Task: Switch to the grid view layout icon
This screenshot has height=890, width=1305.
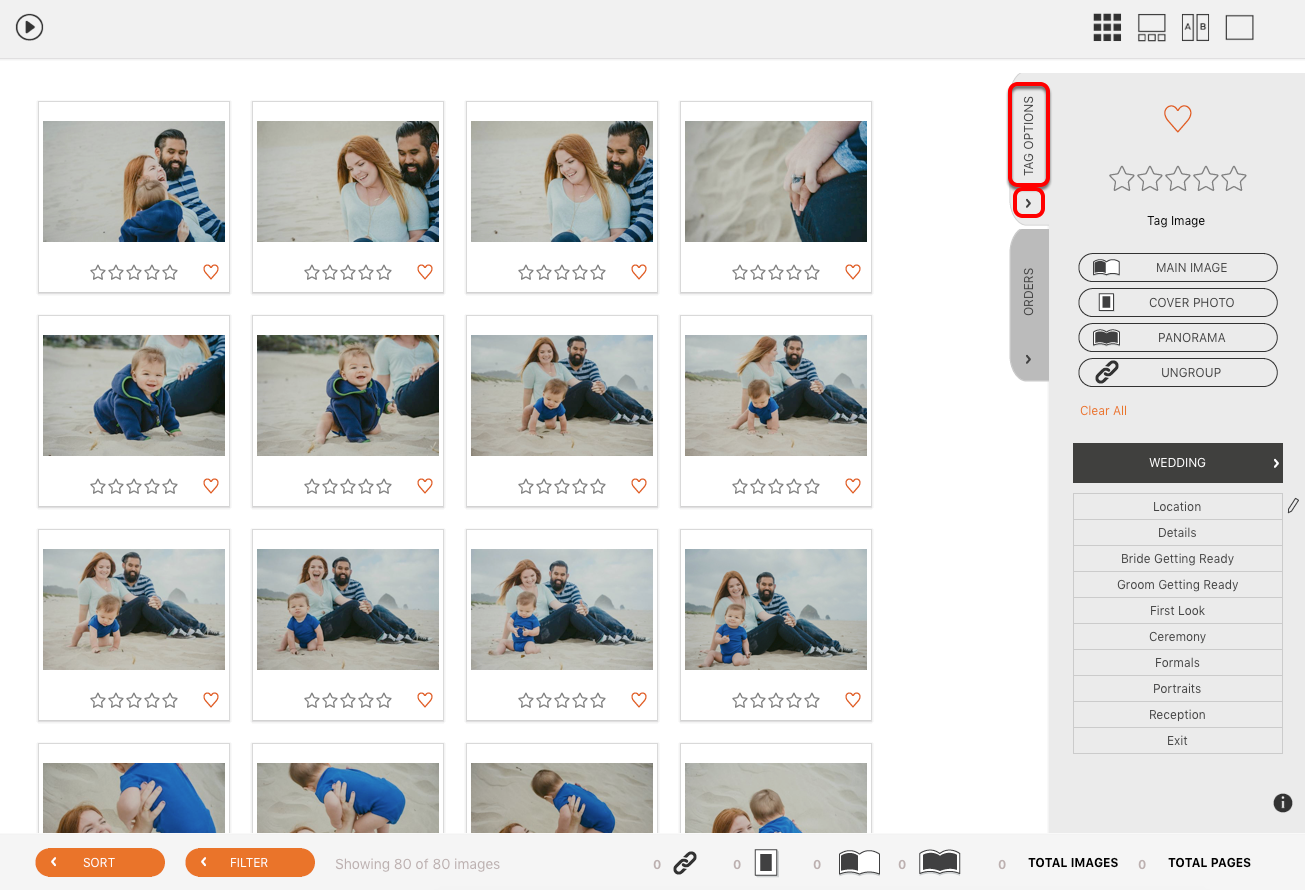Action: [1107, 27]
